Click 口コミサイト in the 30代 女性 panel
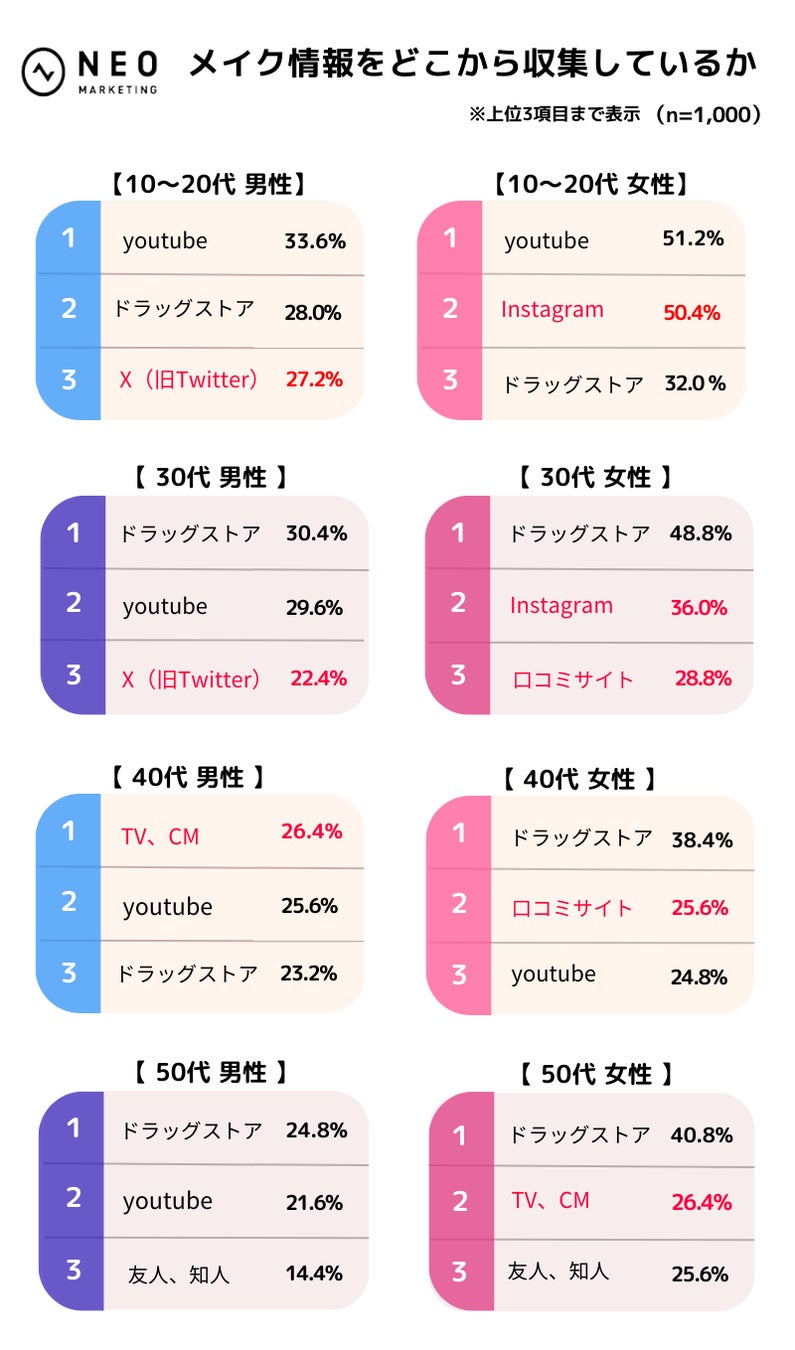The width and height of the screenshot is (795, 1350). point(572,680)
